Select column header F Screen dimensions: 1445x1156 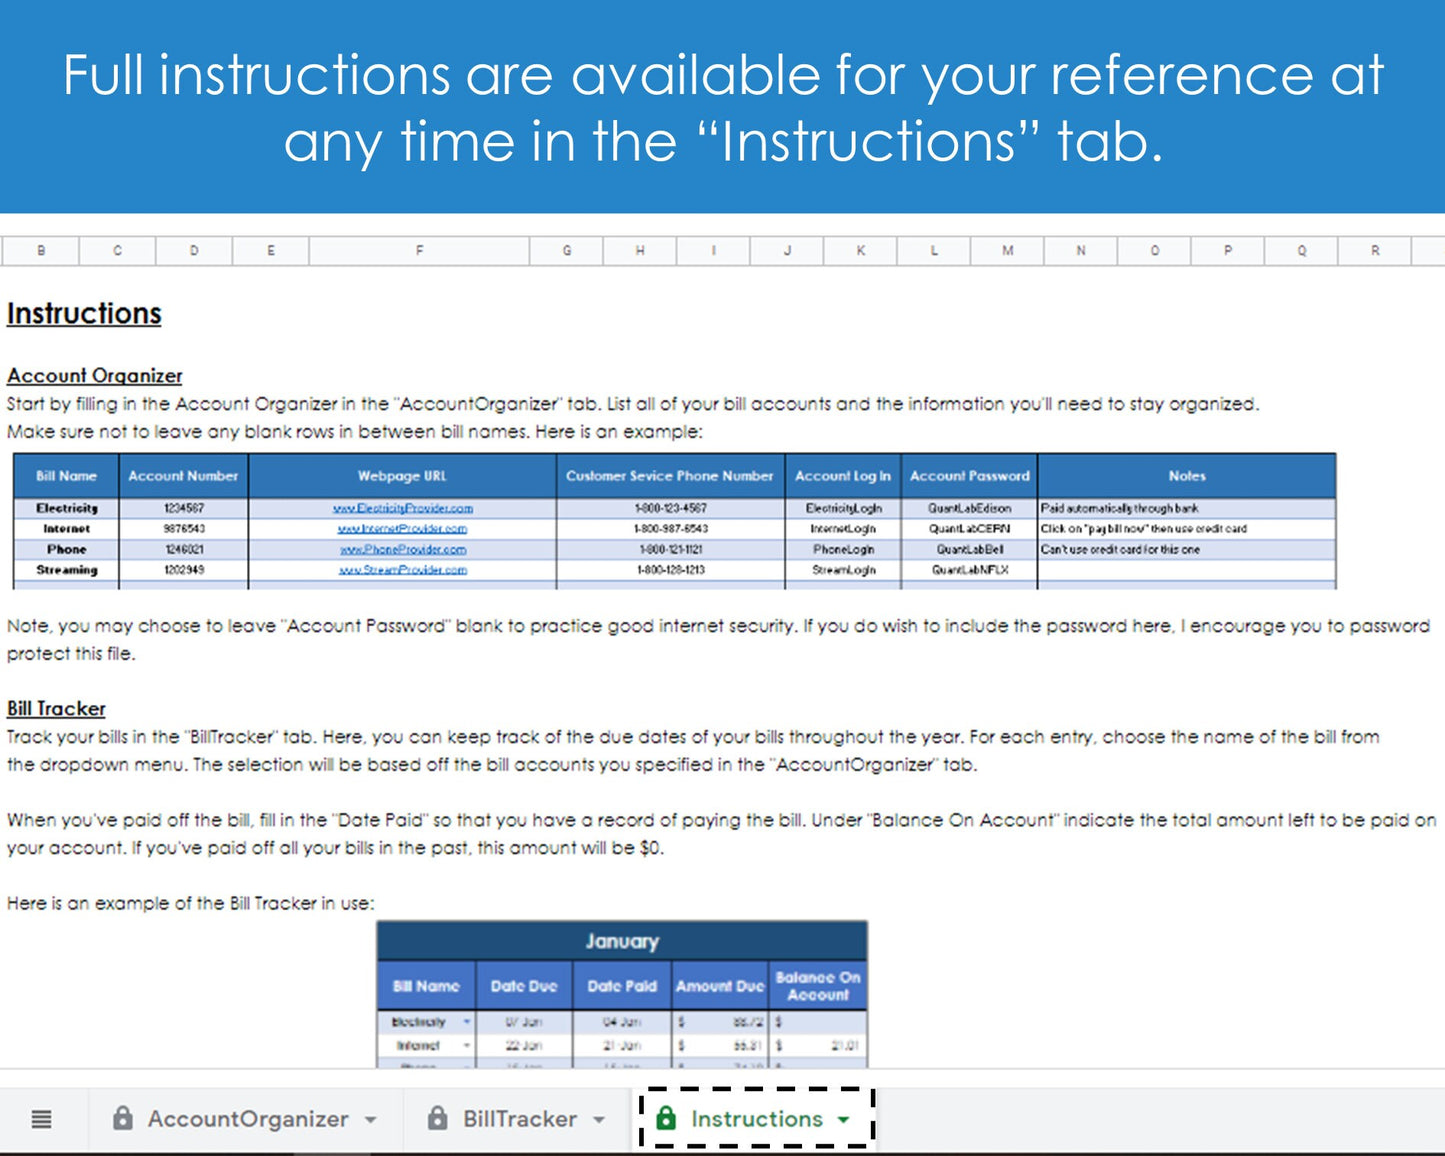coord(419,250)
